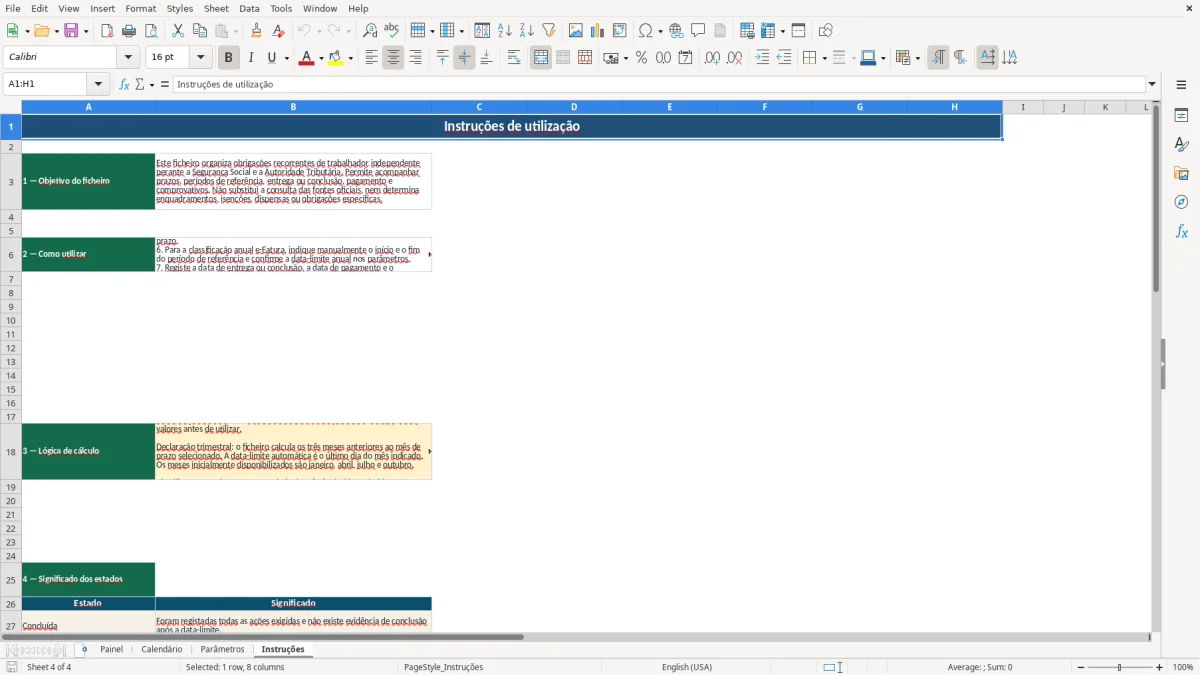The height and width of the screenshot is (675, 1200).
Task: Open the Styles sidebar panel
Action: (1181, 144)
